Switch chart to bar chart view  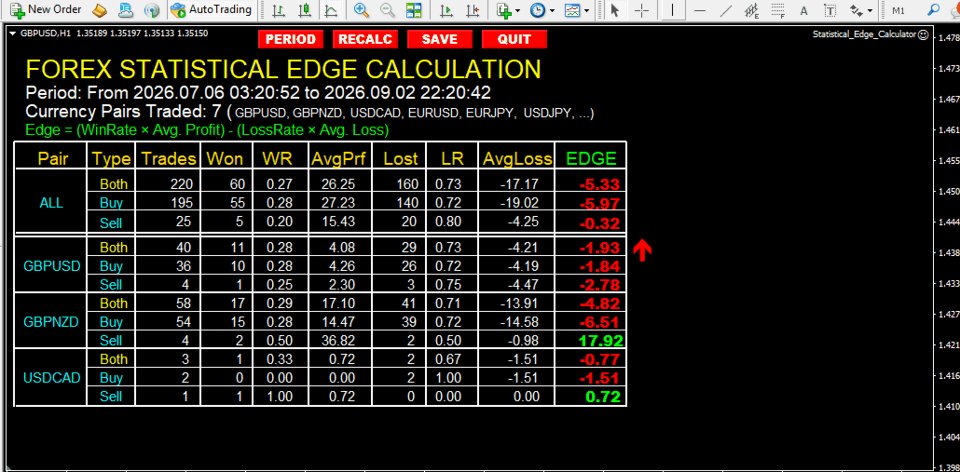click(x=279, y=10)
